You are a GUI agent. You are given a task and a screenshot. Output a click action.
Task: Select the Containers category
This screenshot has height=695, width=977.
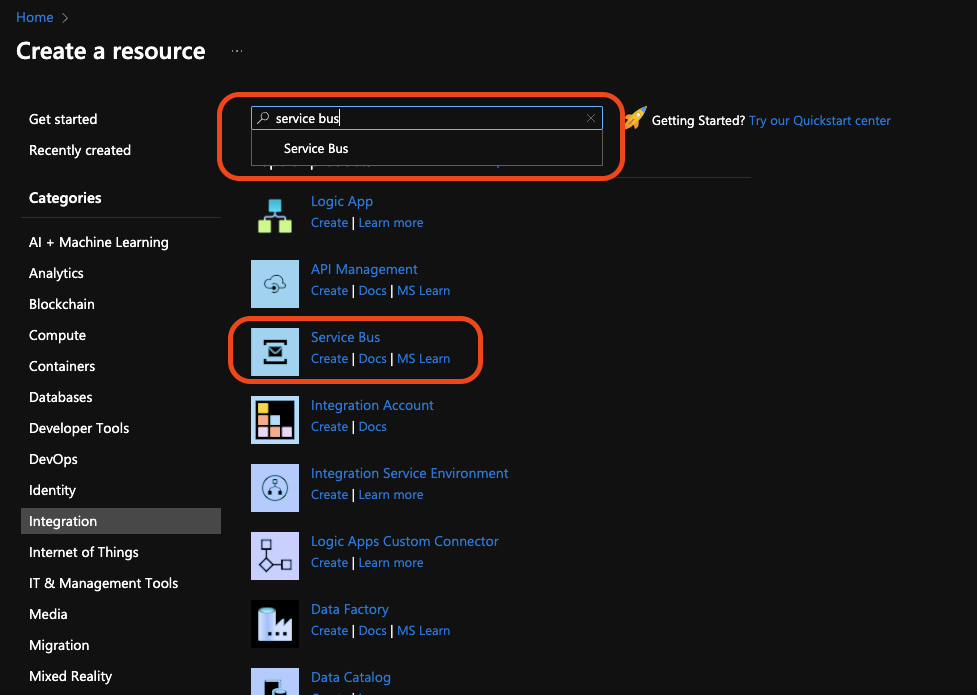pos(62,366)
